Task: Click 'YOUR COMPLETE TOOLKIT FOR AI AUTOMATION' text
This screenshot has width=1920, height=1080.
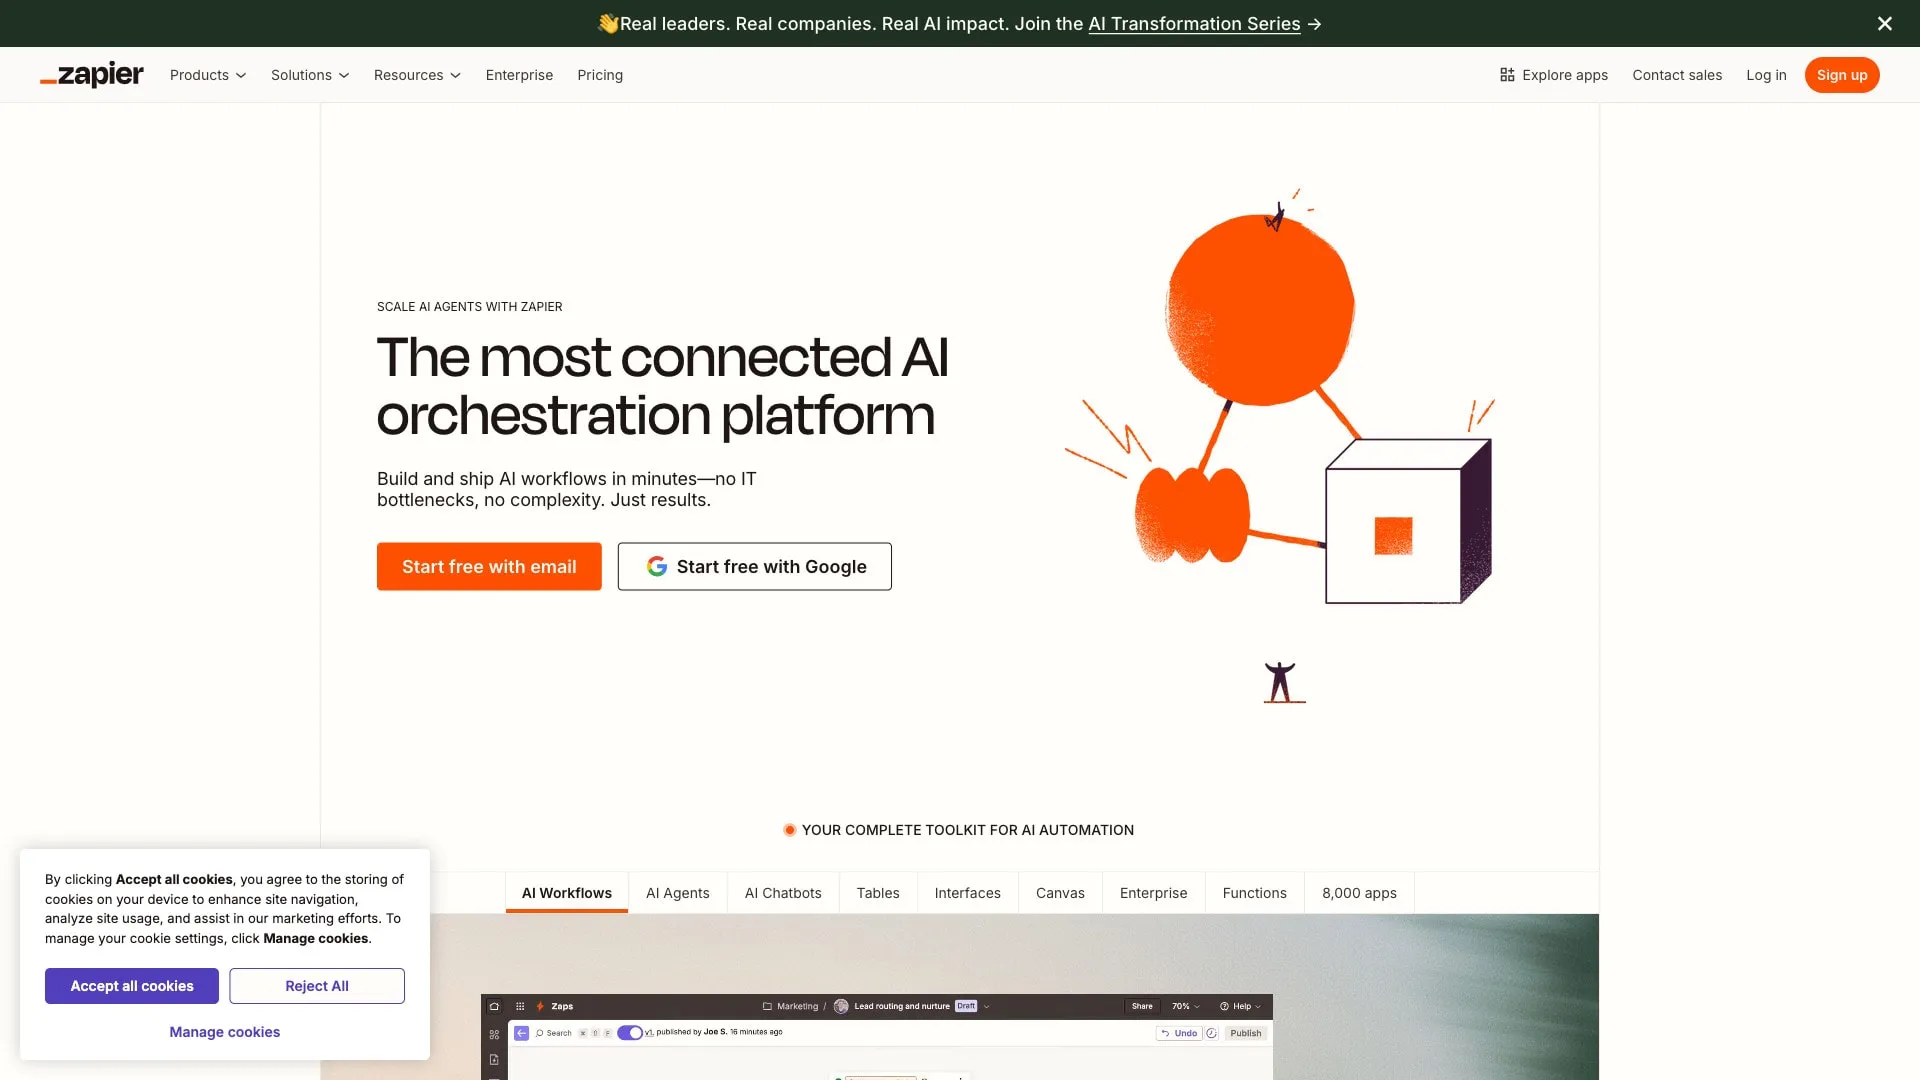Action: [x=968, y=830]
